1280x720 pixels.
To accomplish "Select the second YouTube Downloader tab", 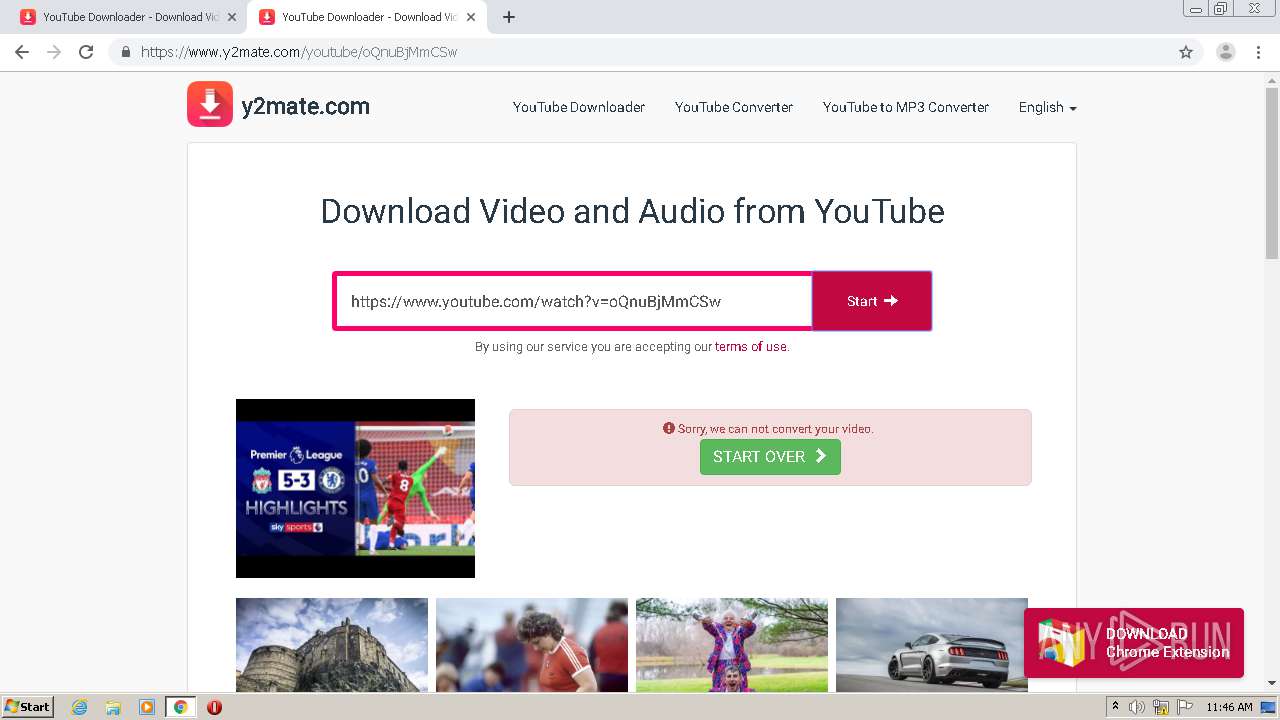I will point(365,17).
